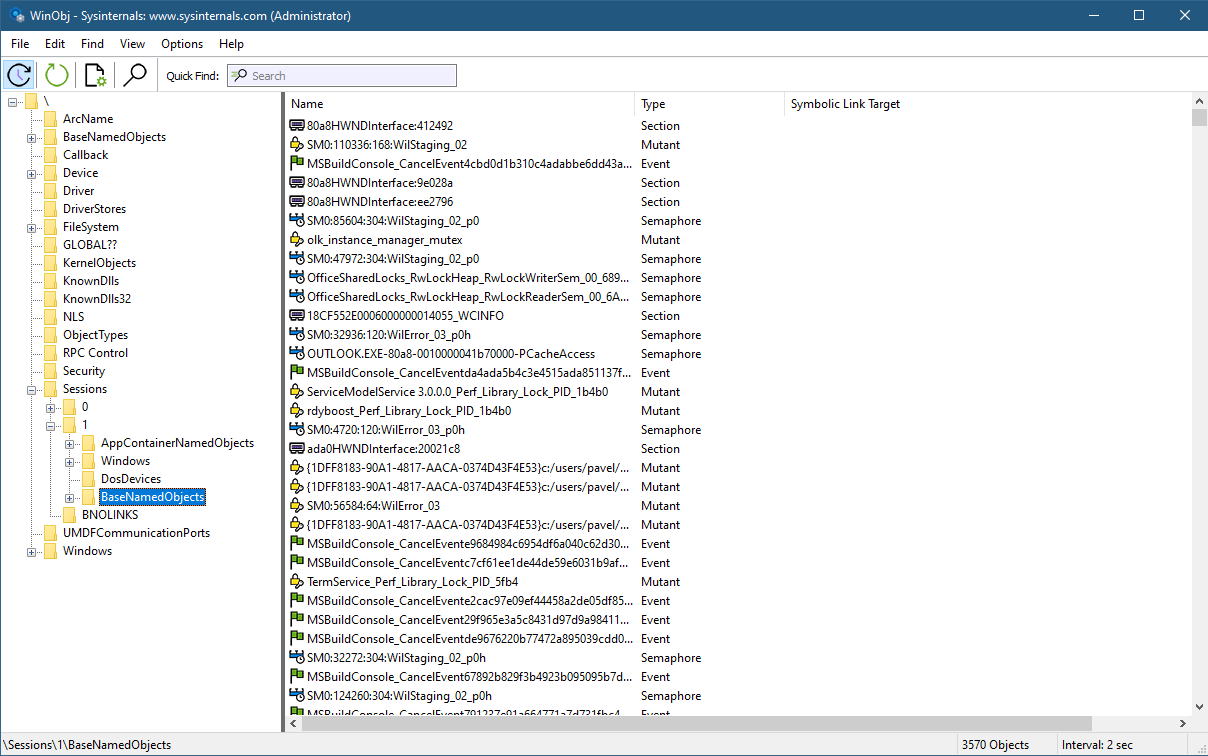This screenshot has width=1208, height=756.
Task: Select the ObjectTypes tree item
Action: [x=95, y=335]
